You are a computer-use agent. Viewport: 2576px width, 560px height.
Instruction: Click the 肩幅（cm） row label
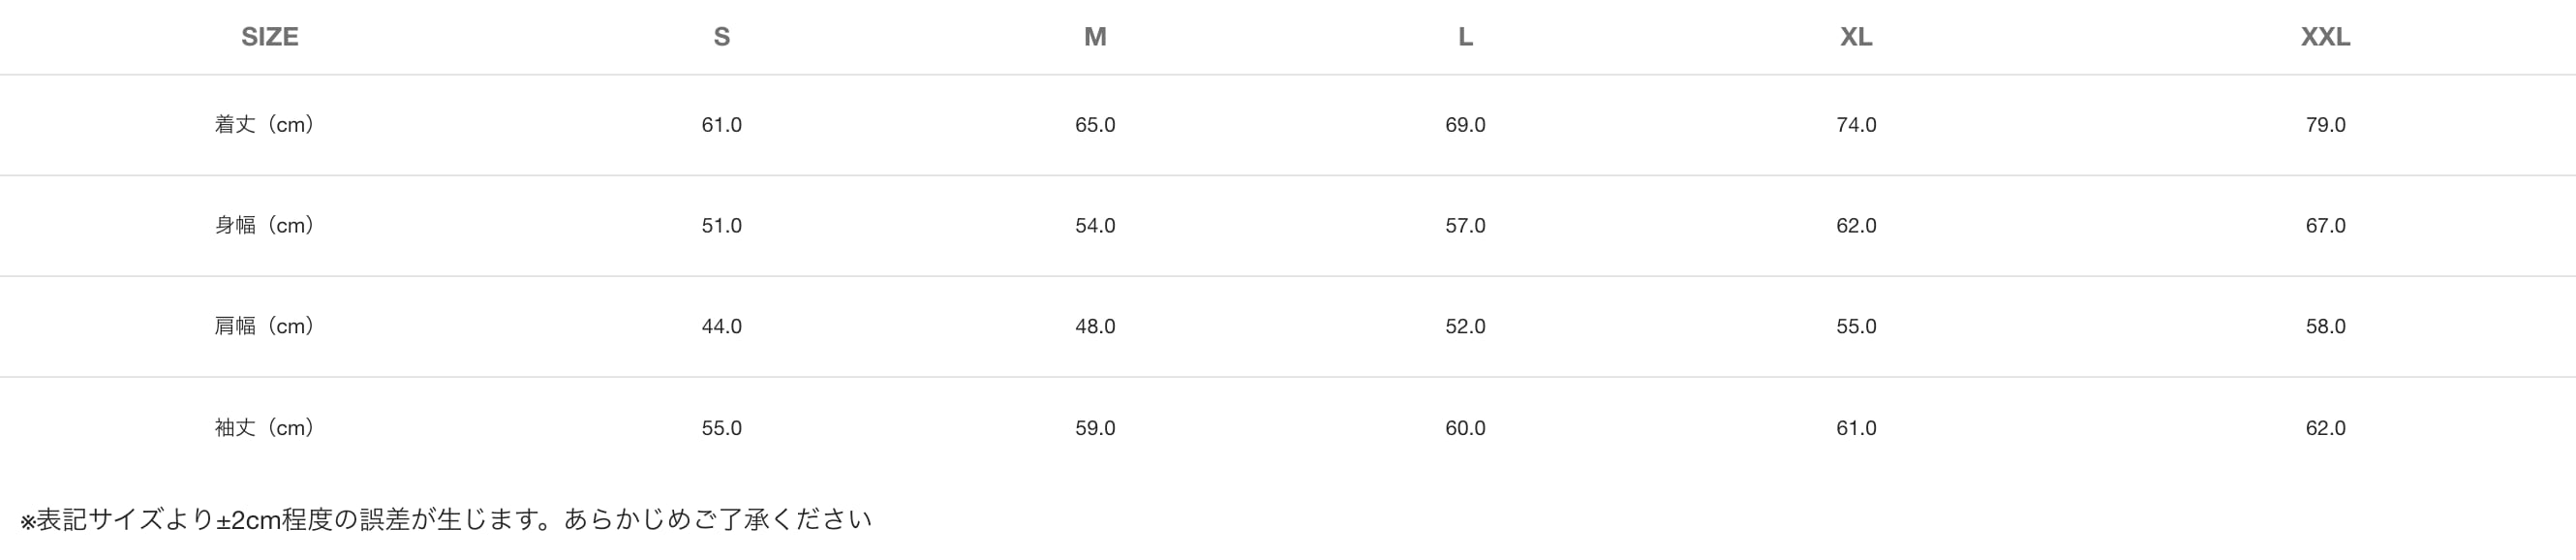coord(265,327)
